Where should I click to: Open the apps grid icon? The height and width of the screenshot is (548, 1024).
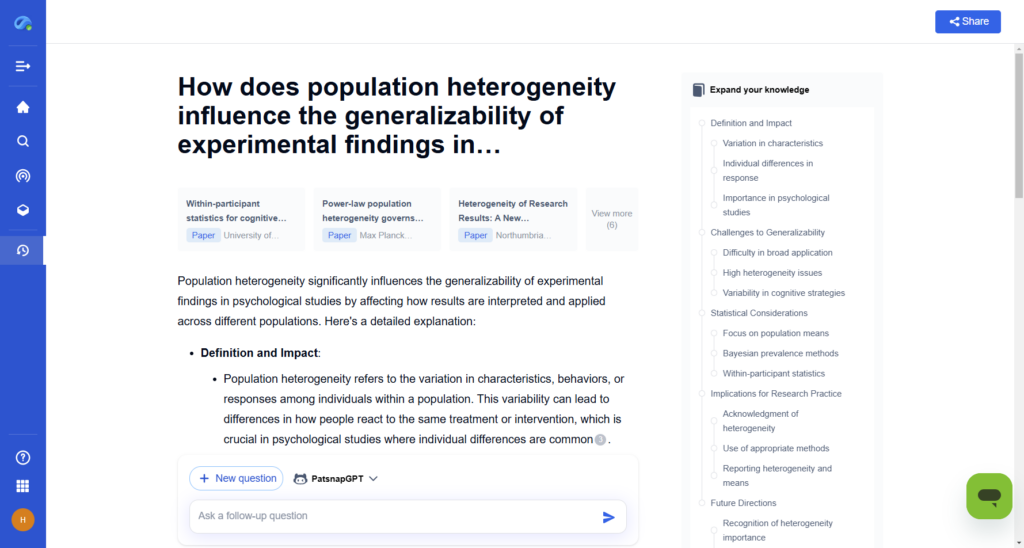pyautogui.click(x=23, y=487)
